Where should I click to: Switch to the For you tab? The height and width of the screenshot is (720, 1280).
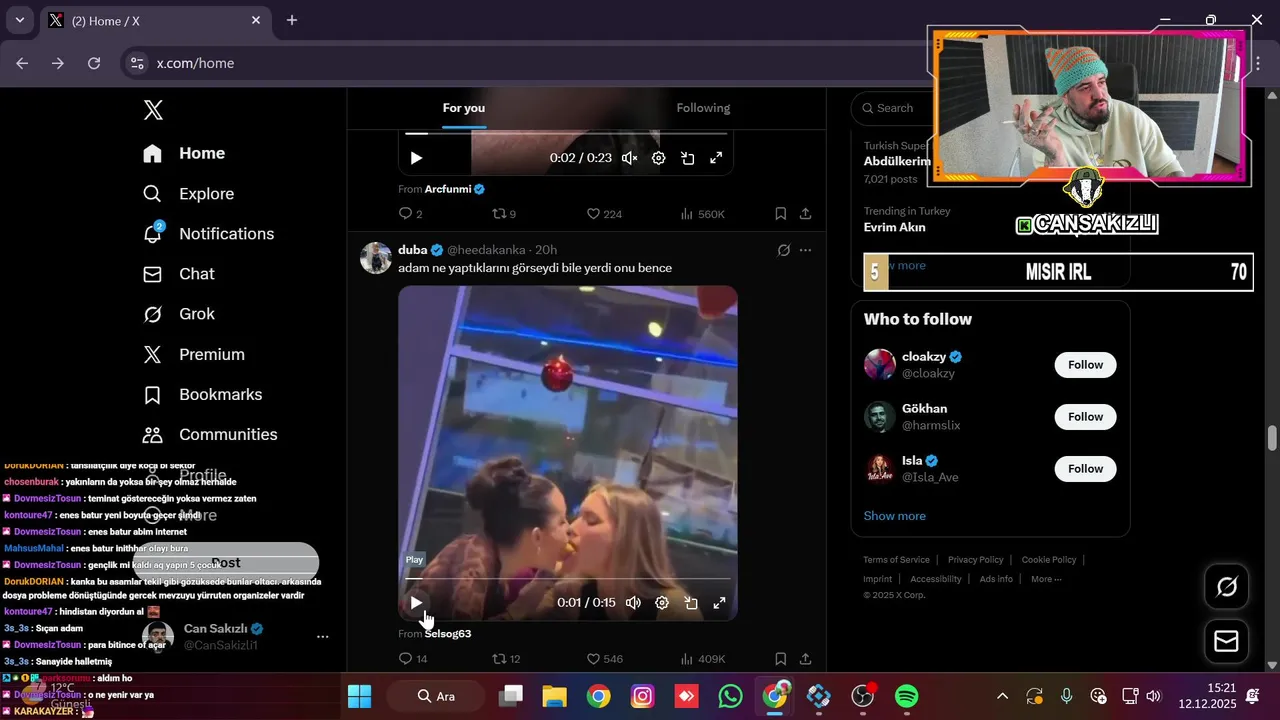pyautogui.click(x=464, y=108)
